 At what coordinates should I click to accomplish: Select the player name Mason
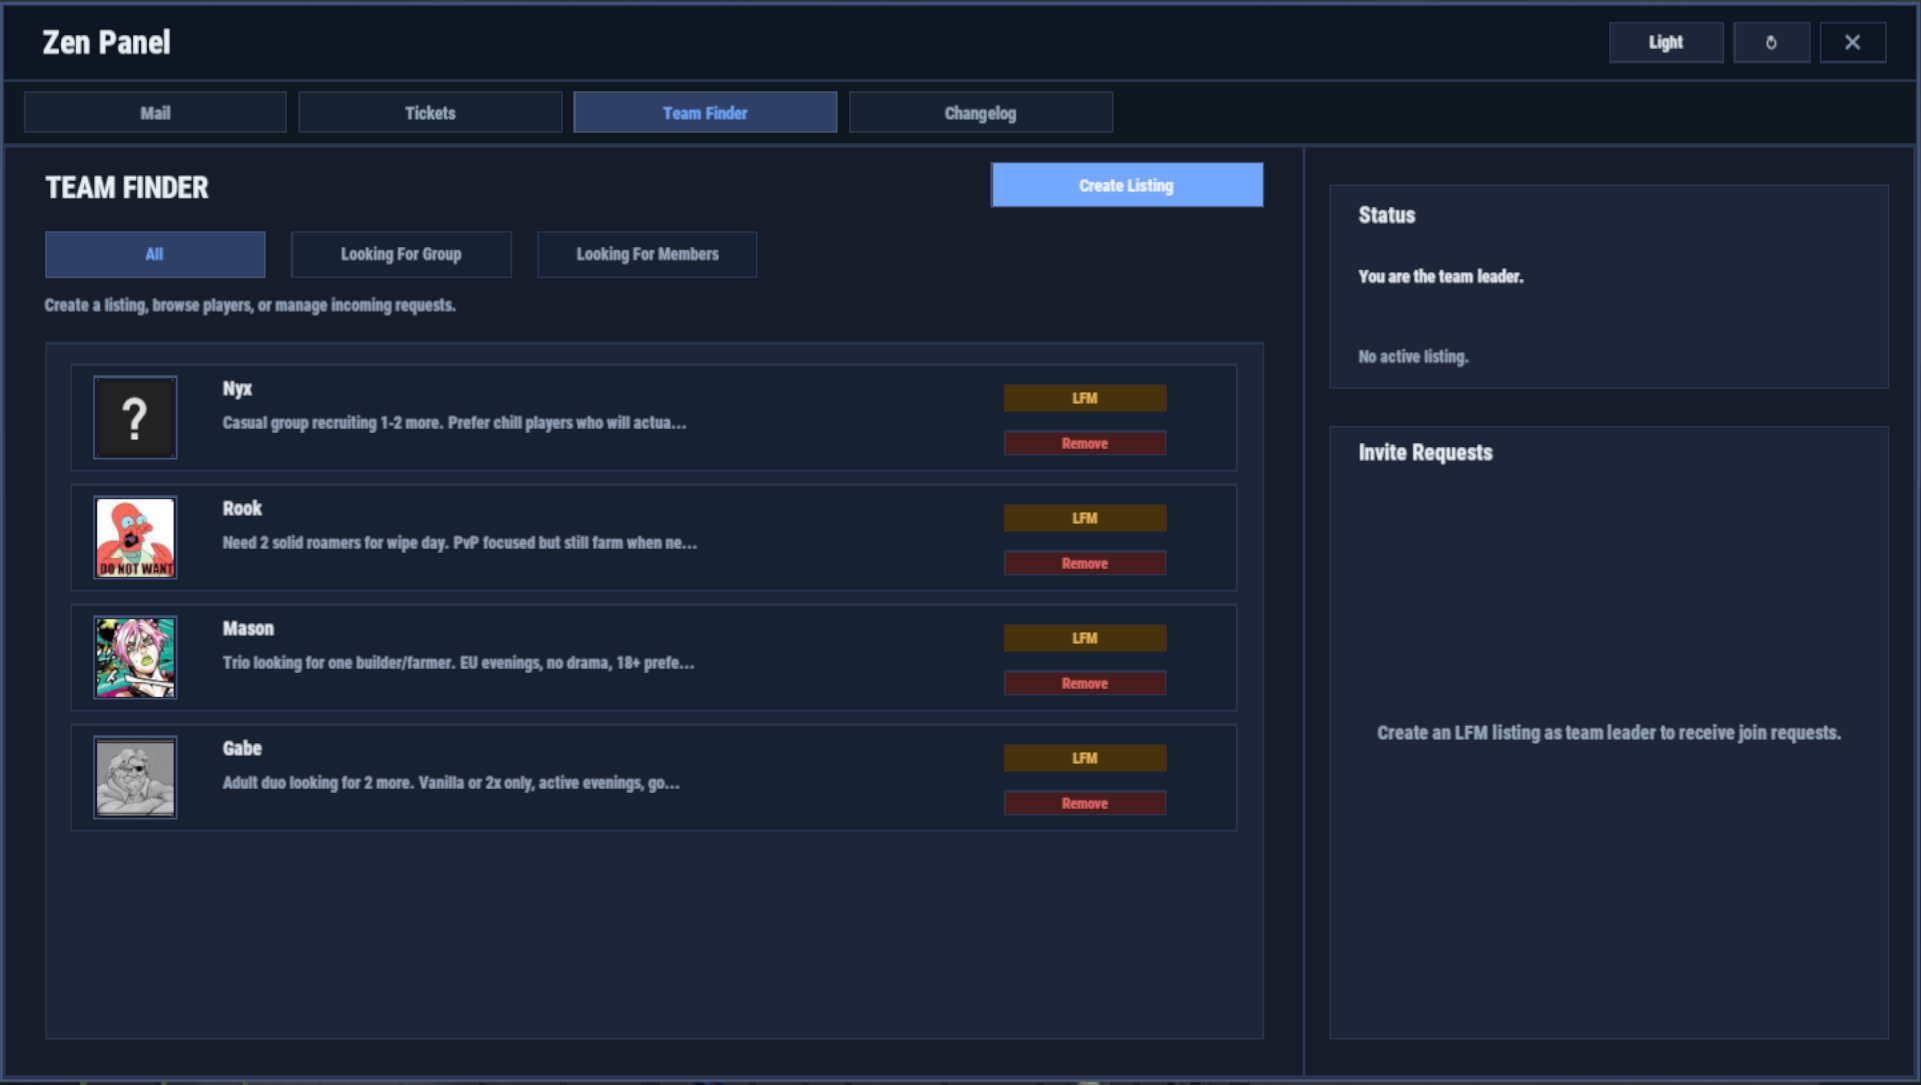click(248, 628)
